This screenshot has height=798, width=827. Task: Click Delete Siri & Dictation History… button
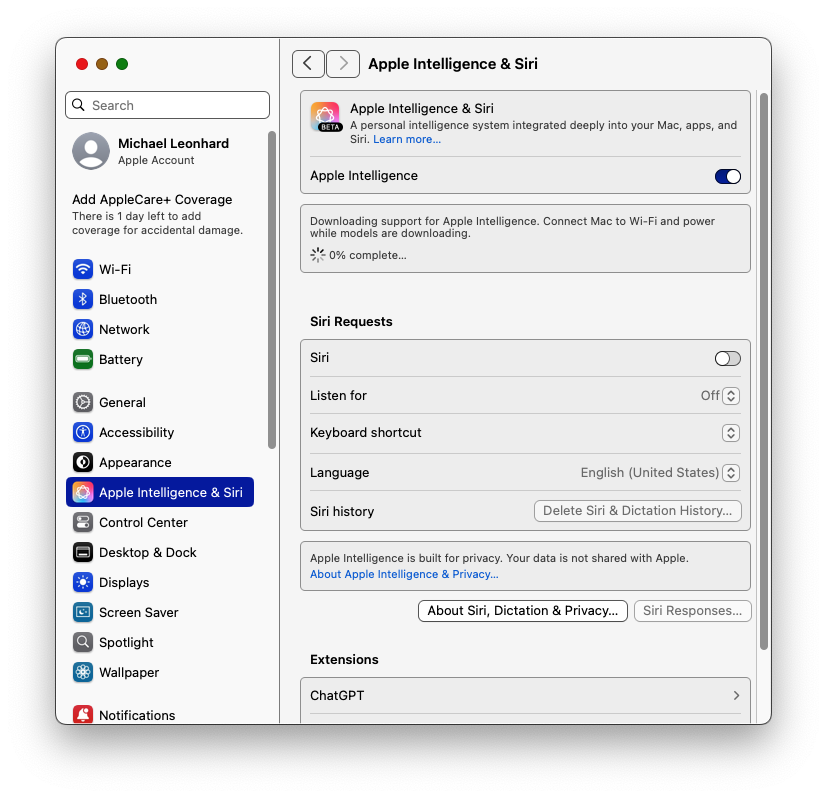638,511
